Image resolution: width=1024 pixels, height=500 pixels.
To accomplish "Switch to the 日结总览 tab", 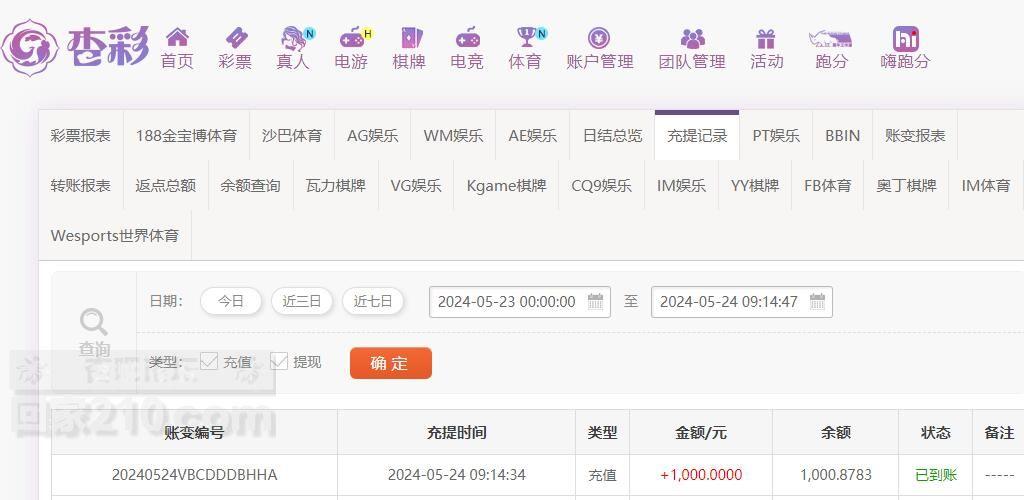I will tap(613, 136).
